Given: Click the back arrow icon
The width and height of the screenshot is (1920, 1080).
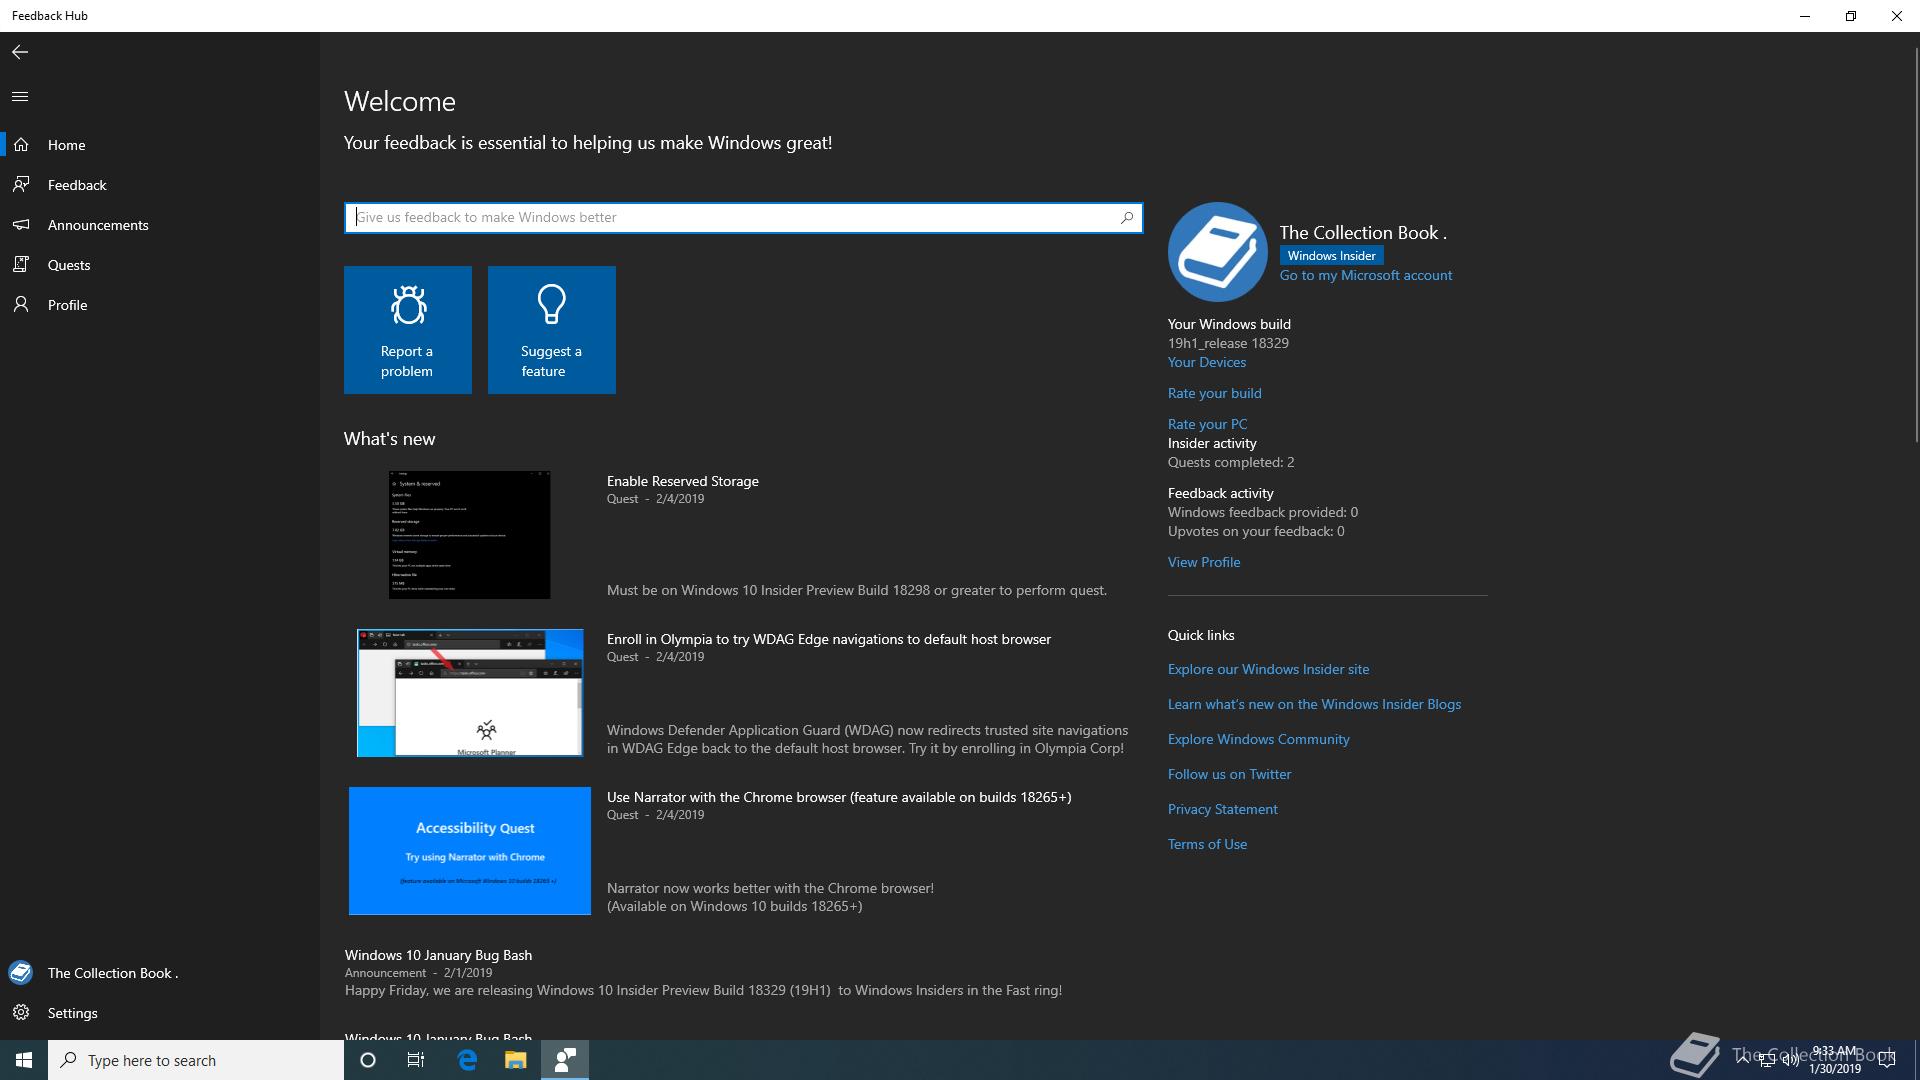Looking at the screenshot, I should tap(20, 52).
